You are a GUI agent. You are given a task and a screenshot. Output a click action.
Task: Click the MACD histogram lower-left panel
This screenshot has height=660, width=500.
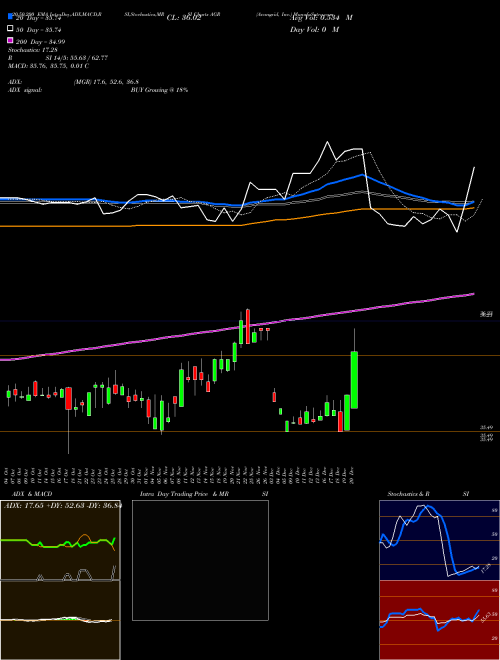[x=60, y=620]
